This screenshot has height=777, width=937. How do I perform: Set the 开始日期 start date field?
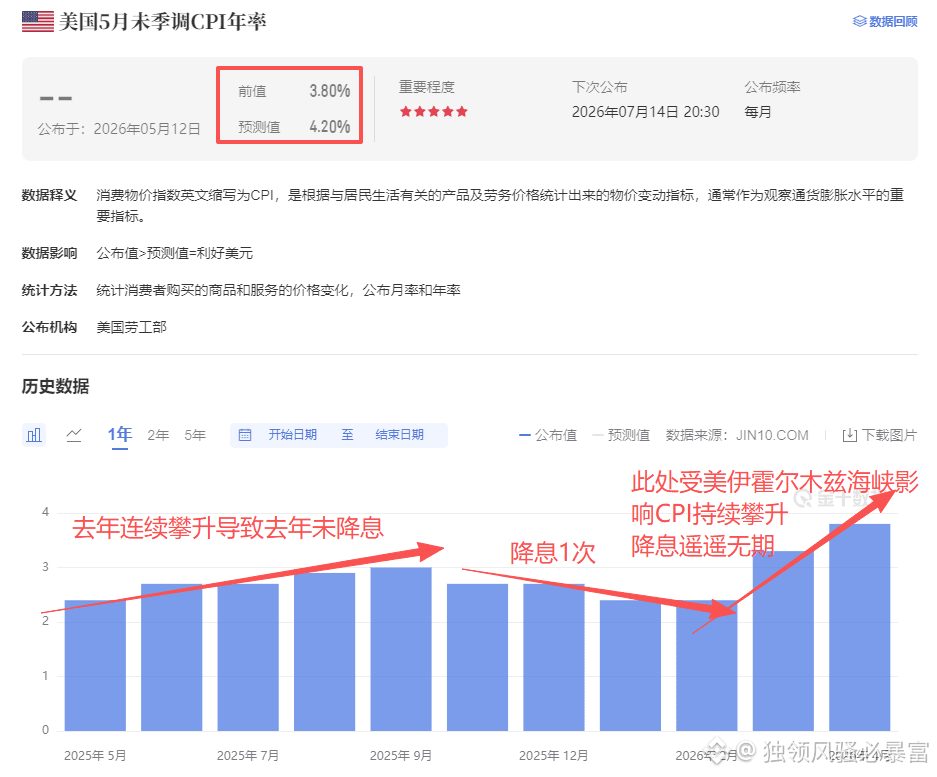click(292, 435)
